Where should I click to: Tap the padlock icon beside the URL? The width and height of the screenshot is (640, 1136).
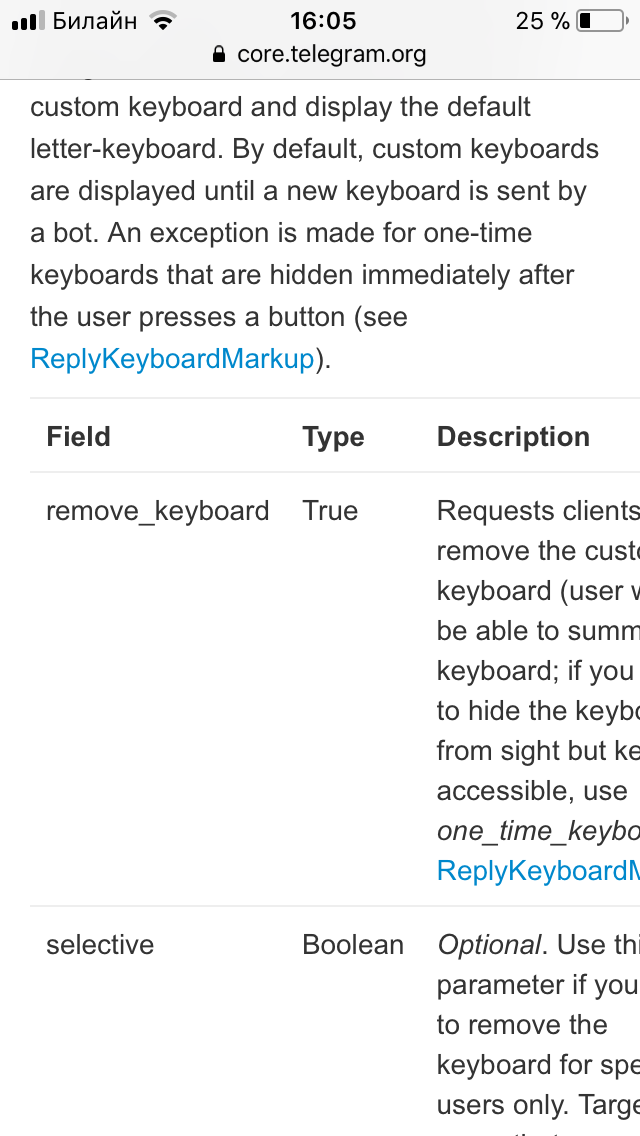219,54
